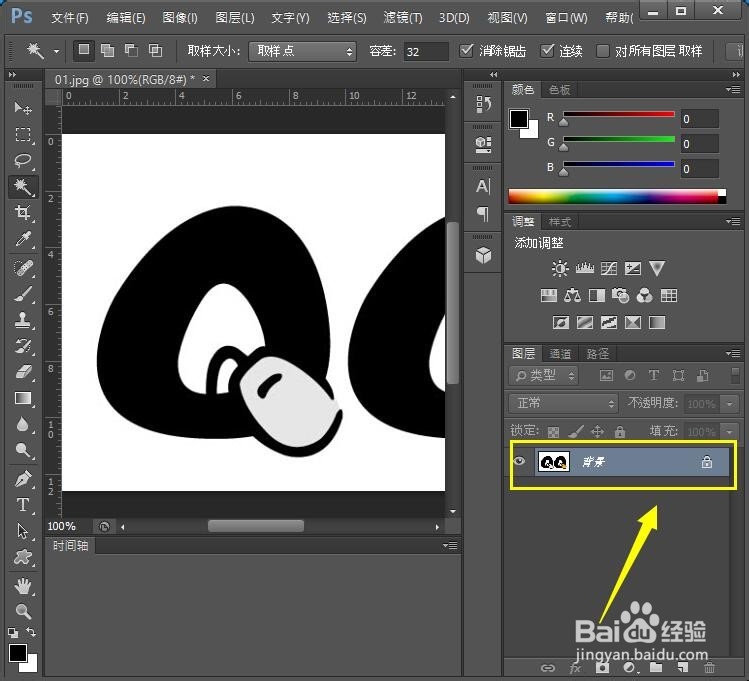Image resolution: width=749 pixels, height=681 pixels.
Task: Select the History Brush tool
Action: 22,345
